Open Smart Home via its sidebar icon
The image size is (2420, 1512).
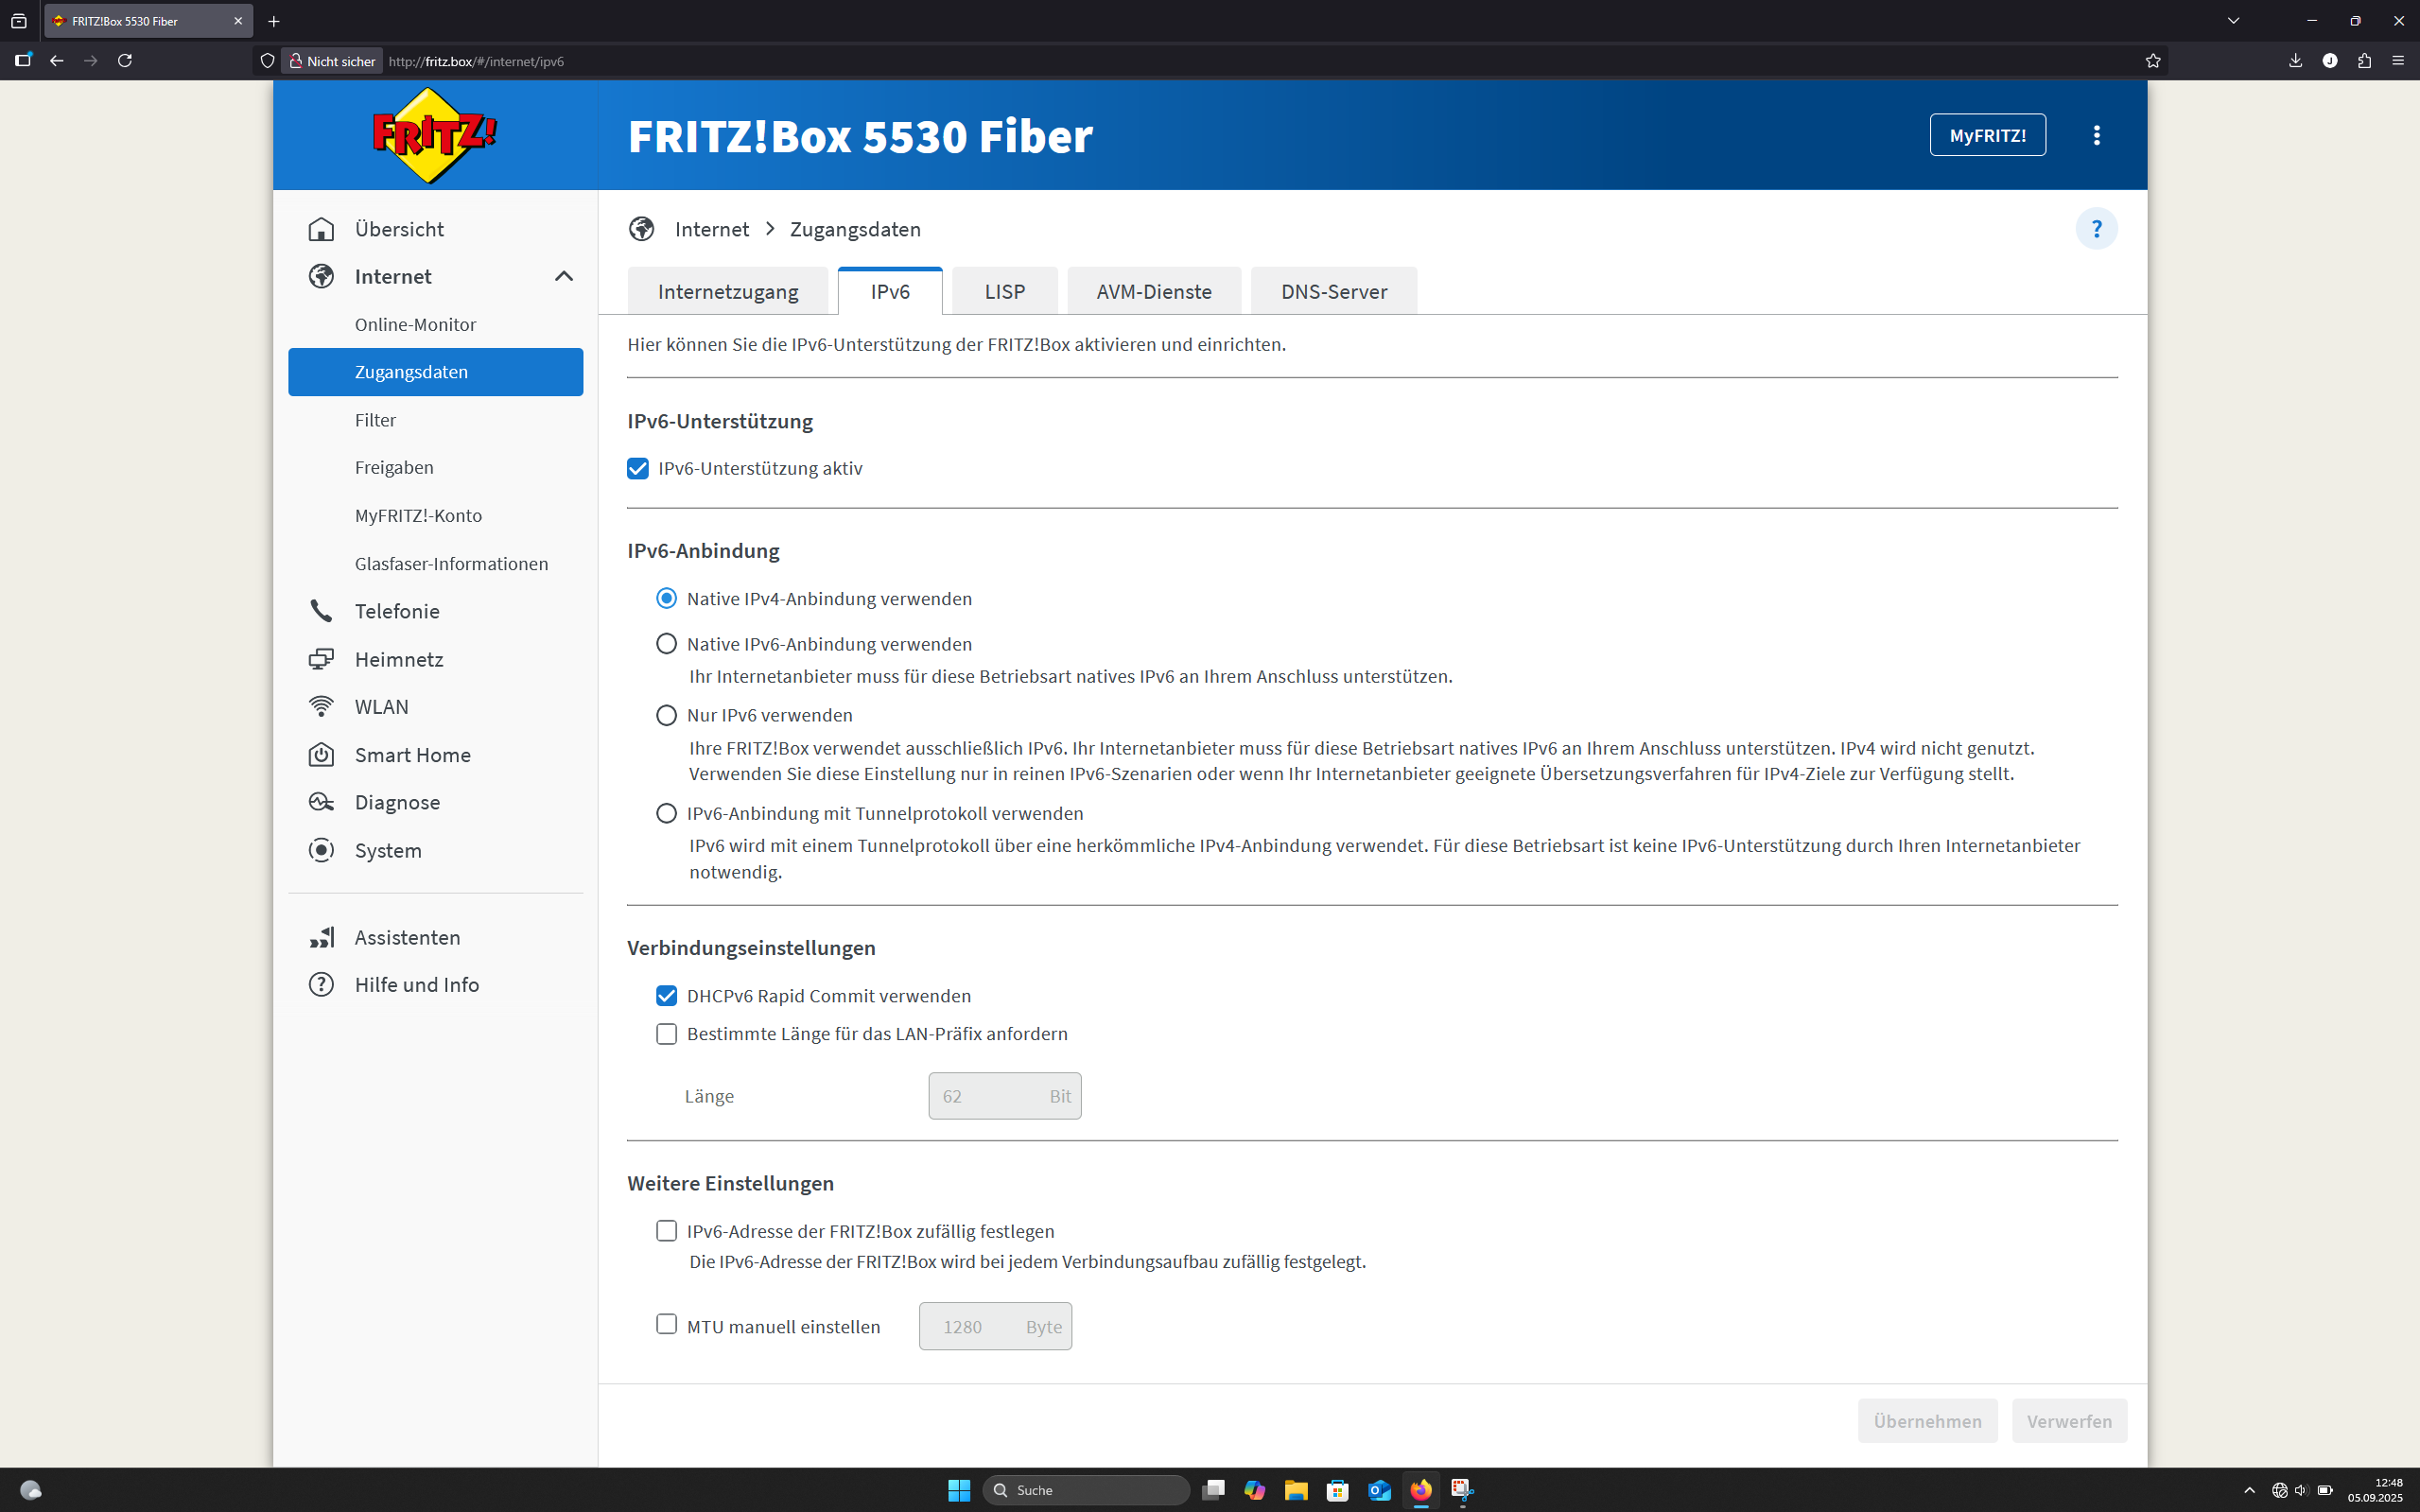tap(321, 755)
